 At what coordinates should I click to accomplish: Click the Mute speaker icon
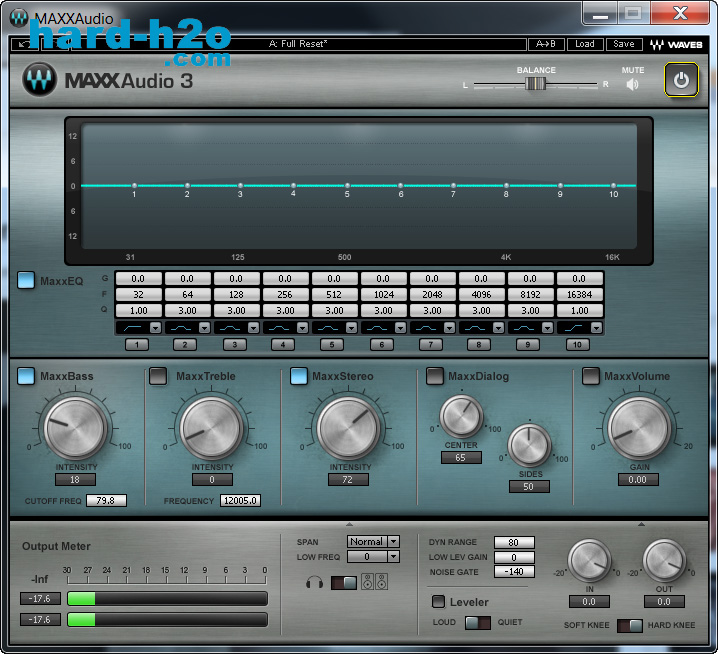pyautogui.click(x=632, y=84)
